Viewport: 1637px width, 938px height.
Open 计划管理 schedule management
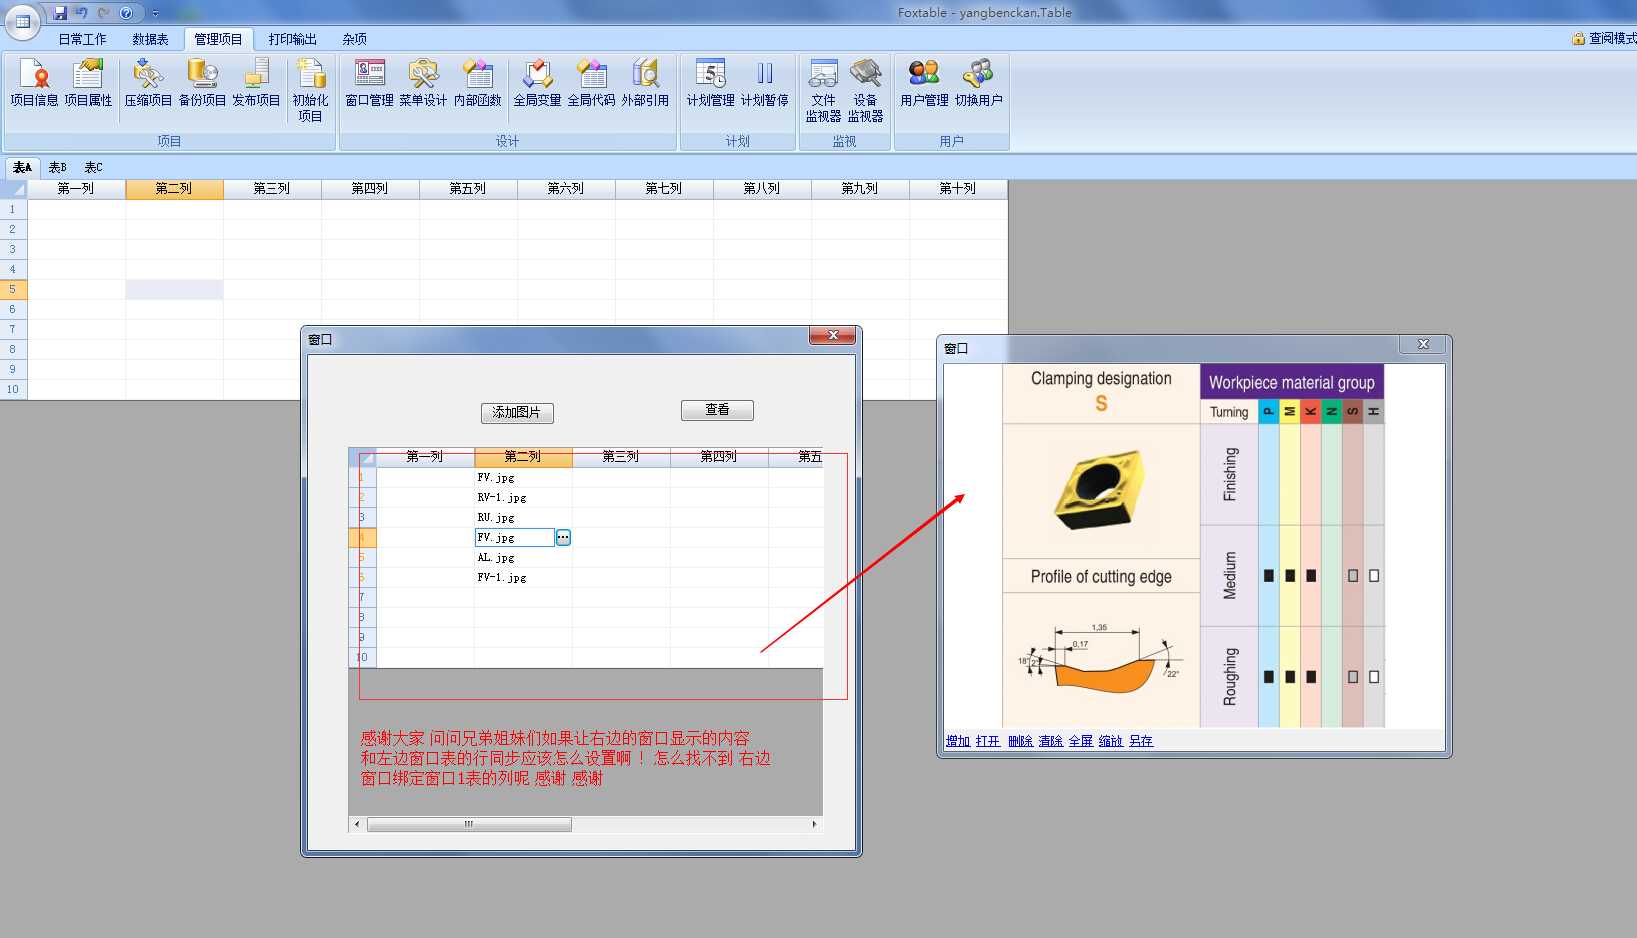pyautogui.click(x=710, y=82)
